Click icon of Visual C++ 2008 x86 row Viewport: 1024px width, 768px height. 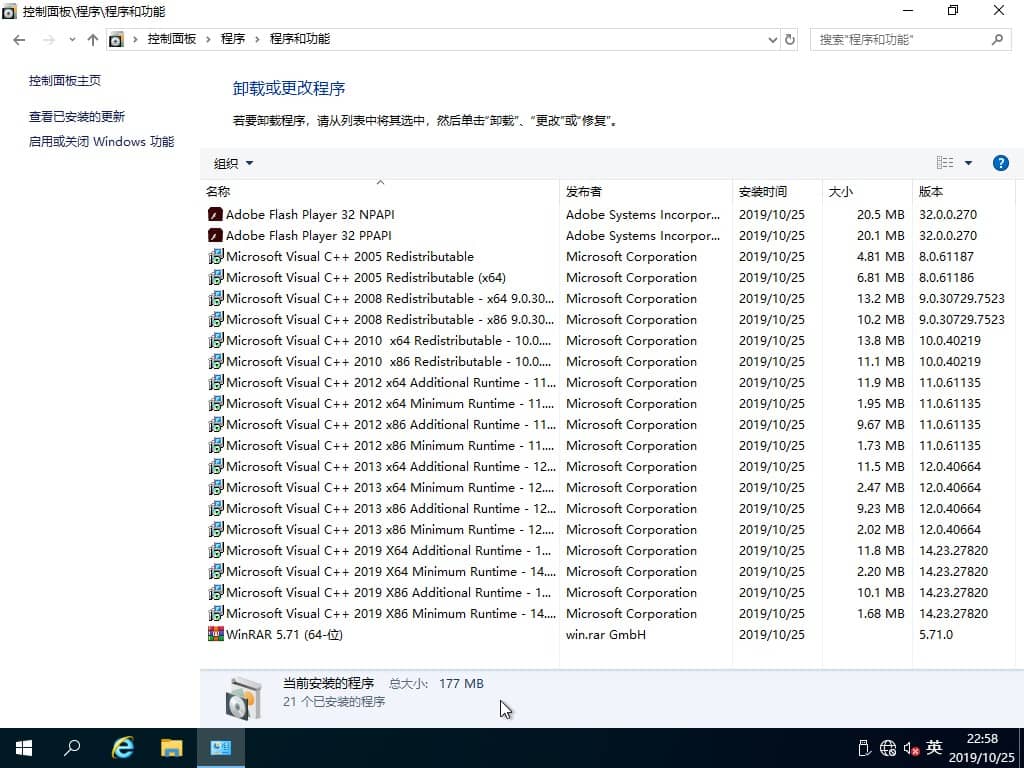tap(216, 319)
